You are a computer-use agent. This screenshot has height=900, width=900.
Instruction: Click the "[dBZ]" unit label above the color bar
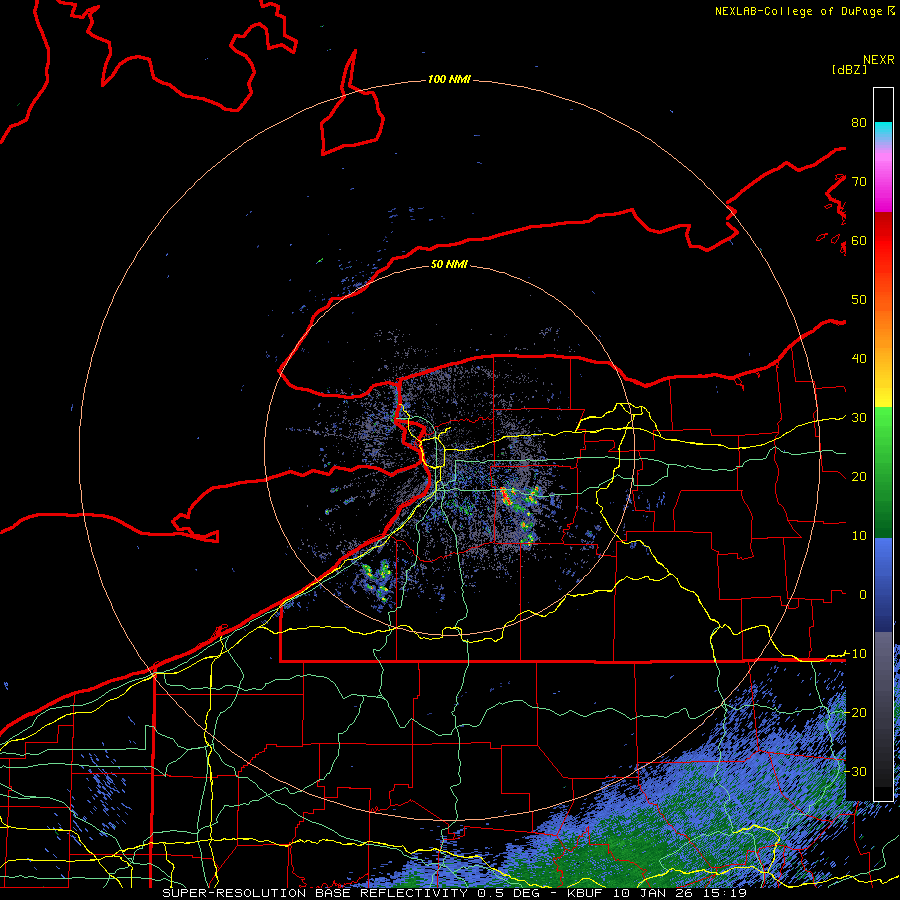click(849, 70)
